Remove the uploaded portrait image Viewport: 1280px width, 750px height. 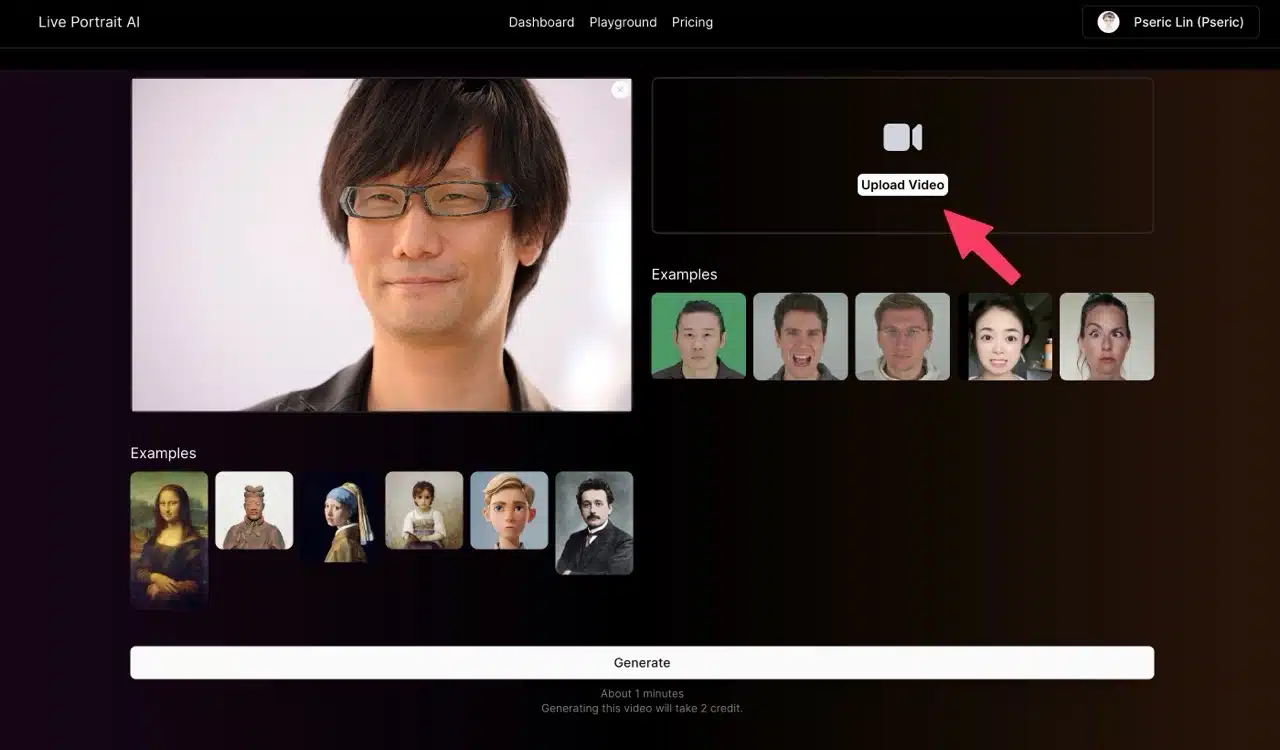[620, 90]
